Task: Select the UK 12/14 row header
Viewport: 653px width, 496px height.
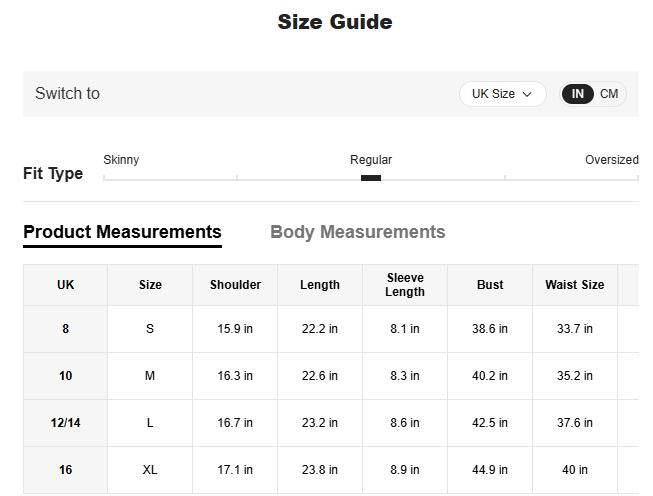Action: point(66,423)
